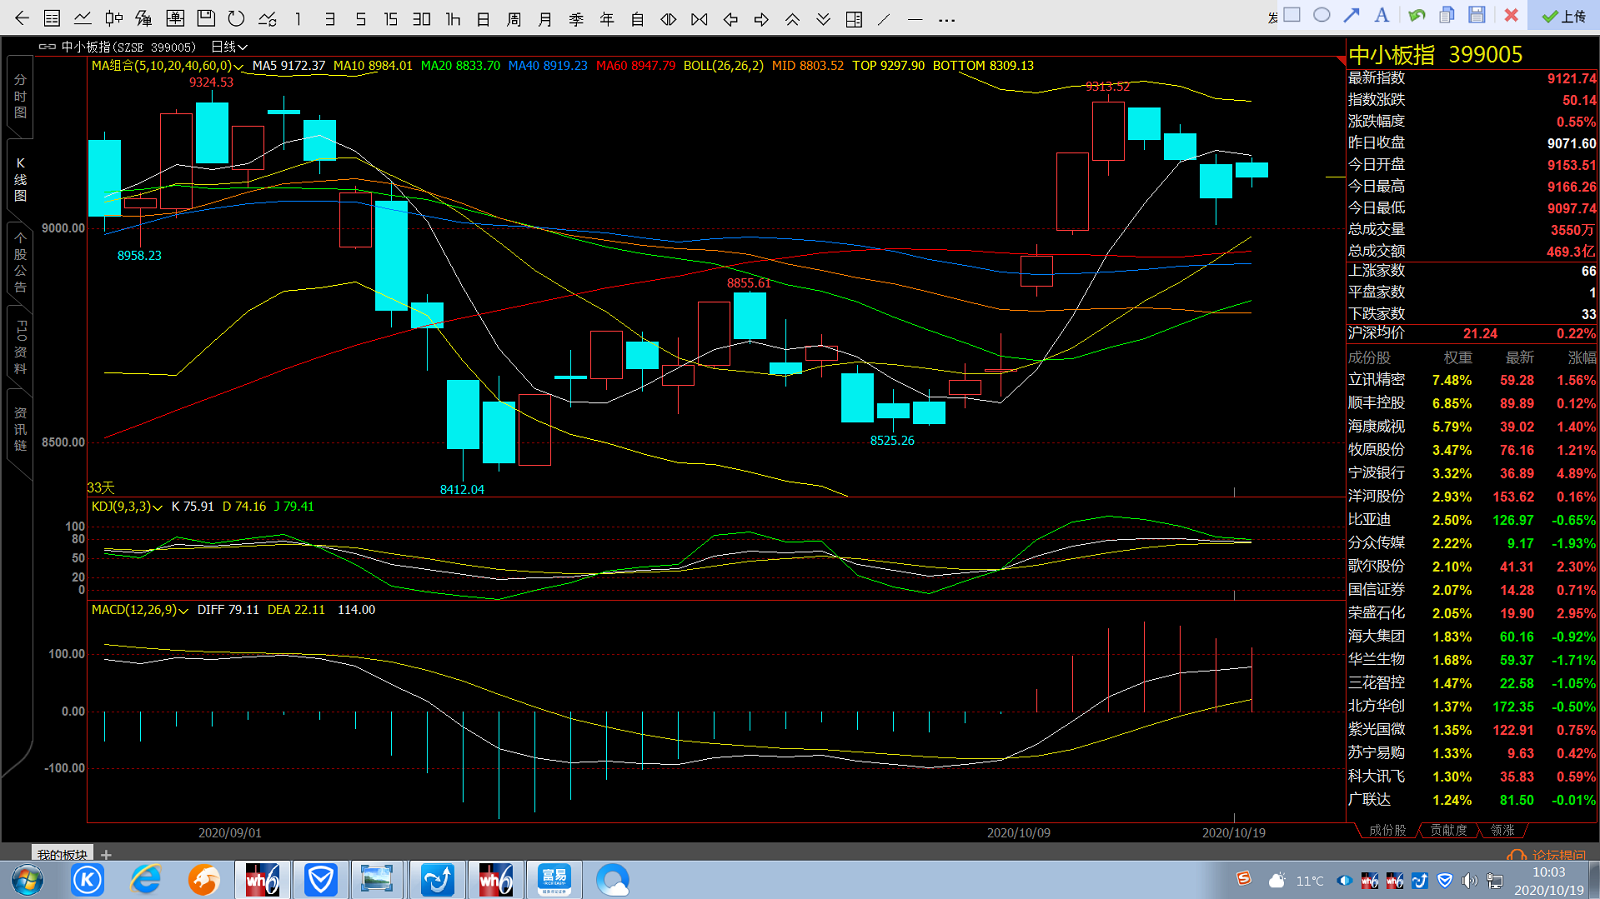Click the refresh icon in the toolbar
Viewport: 1600px width, 899px height.
(x=236, y=18)
